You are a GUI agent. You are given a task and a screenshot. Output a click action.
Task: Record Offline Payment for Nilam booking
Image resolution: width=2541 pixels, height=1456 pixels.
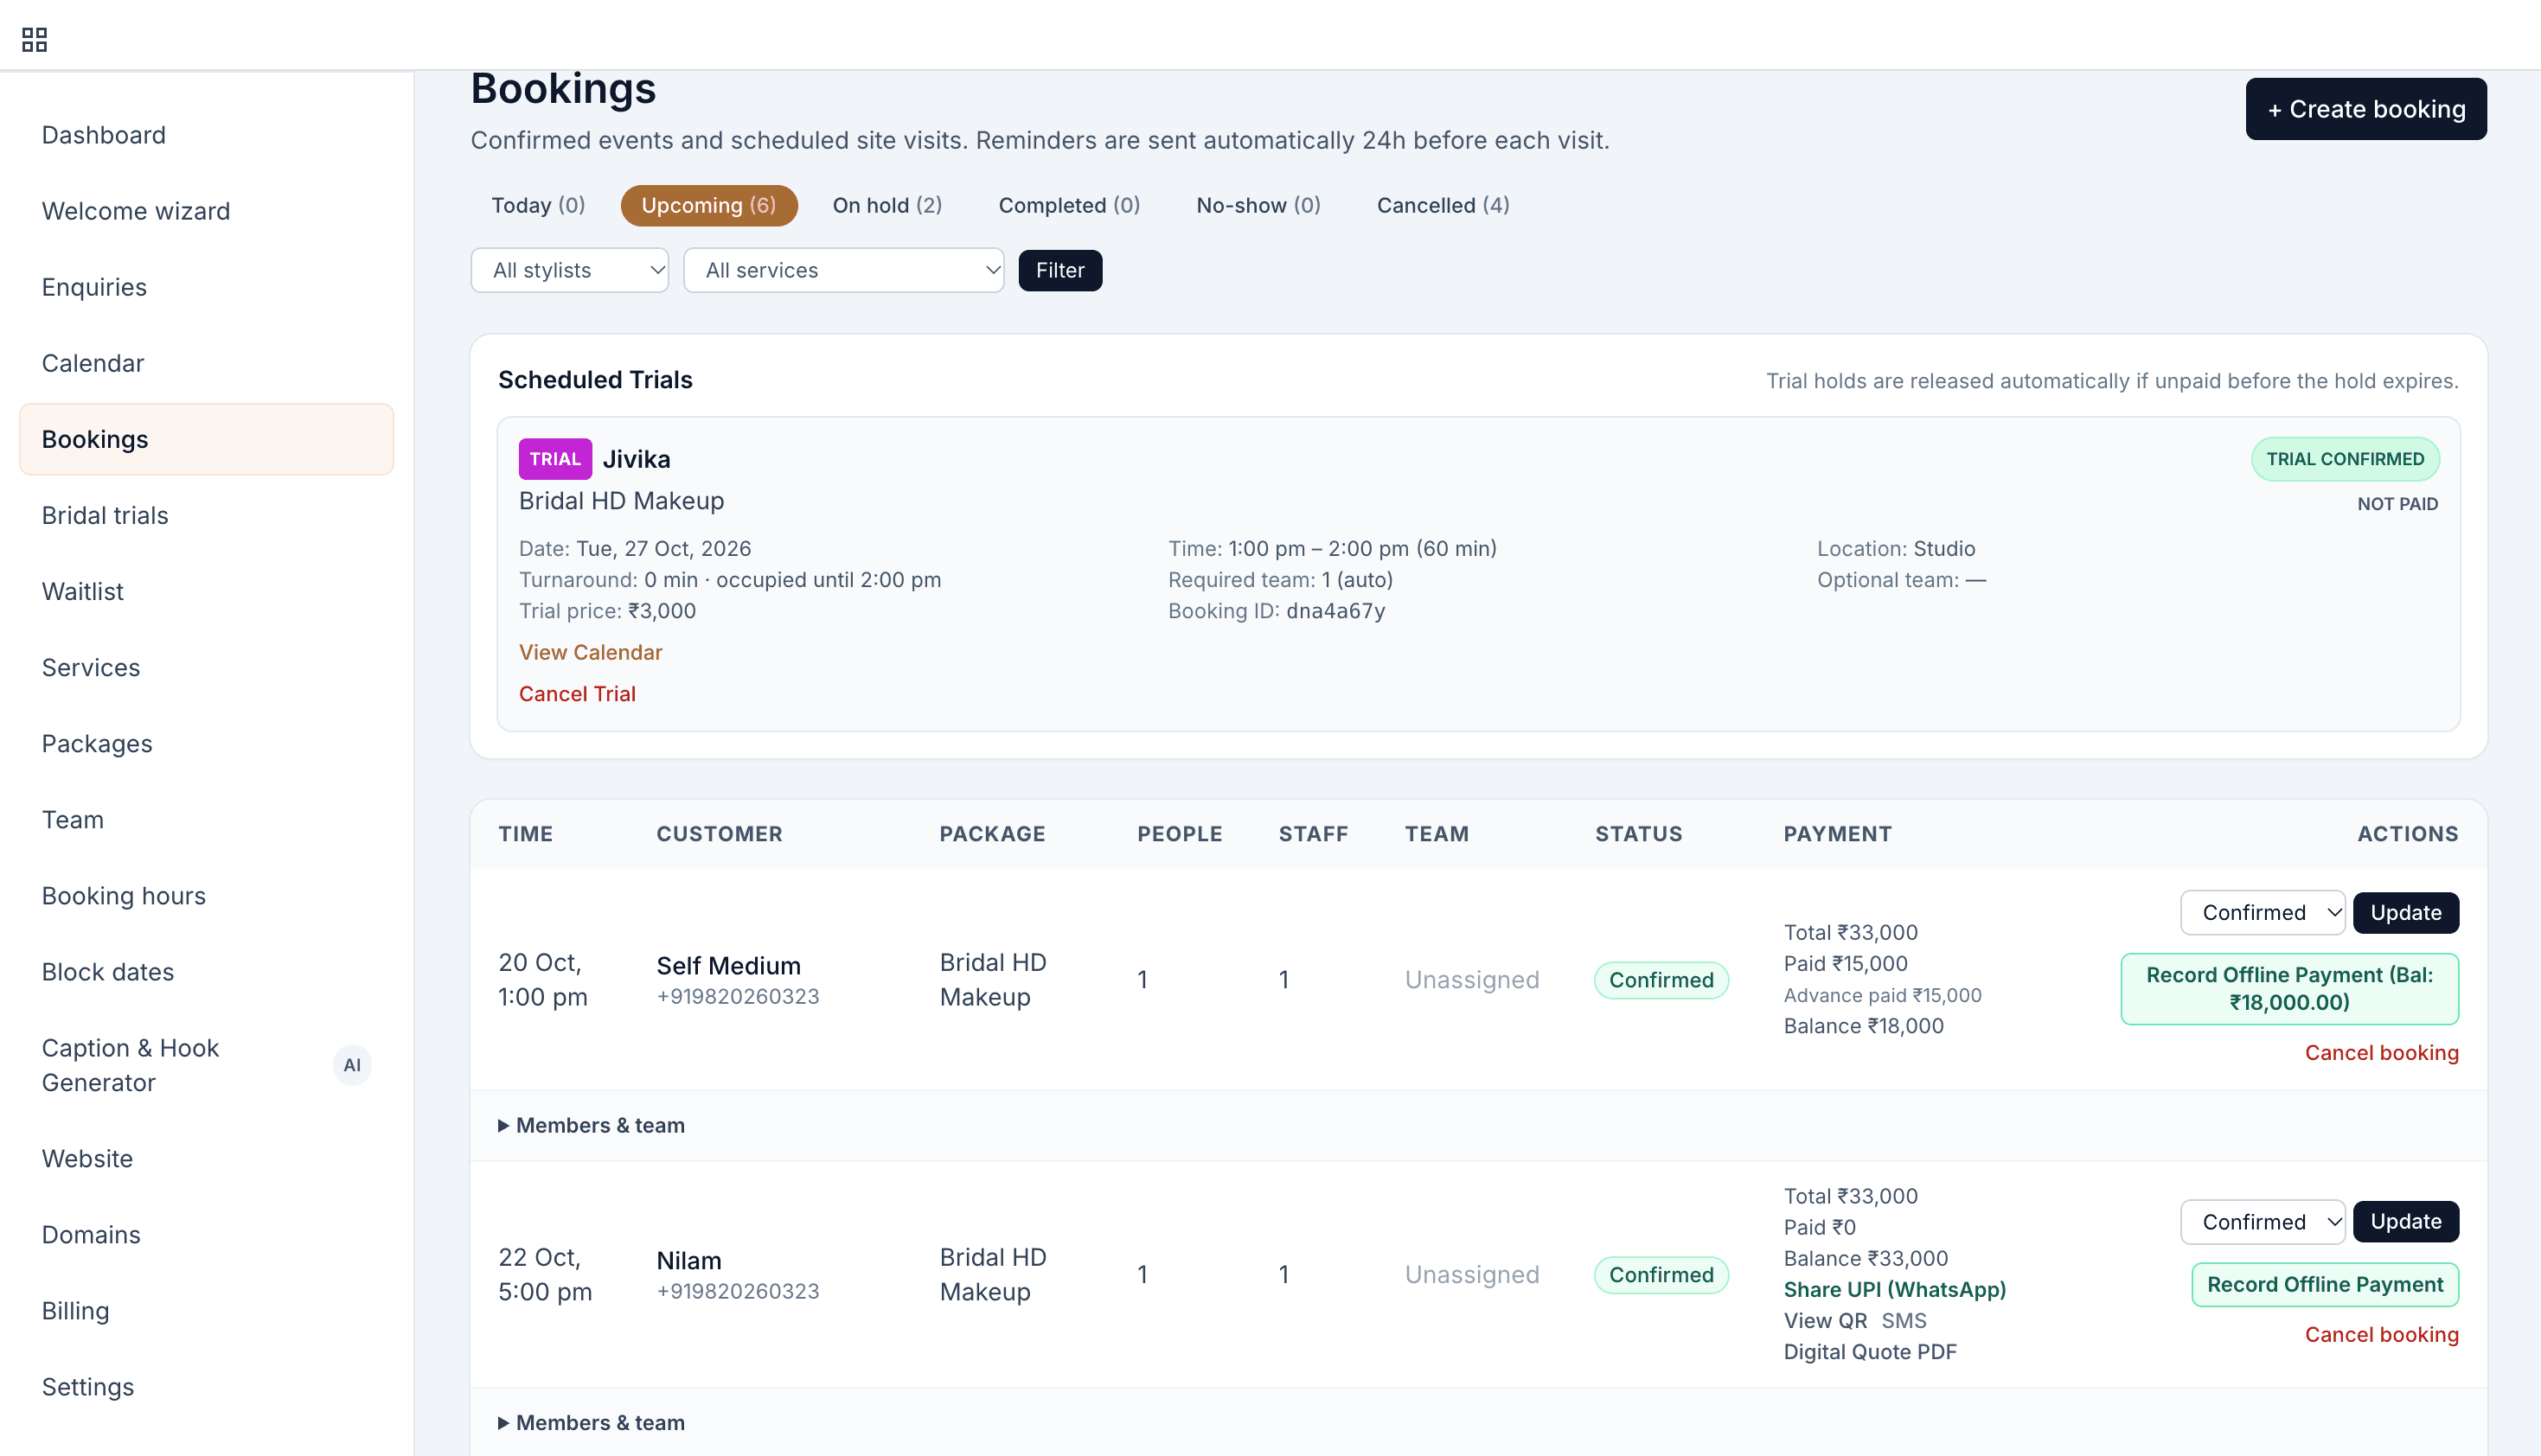(2325, 1284)
